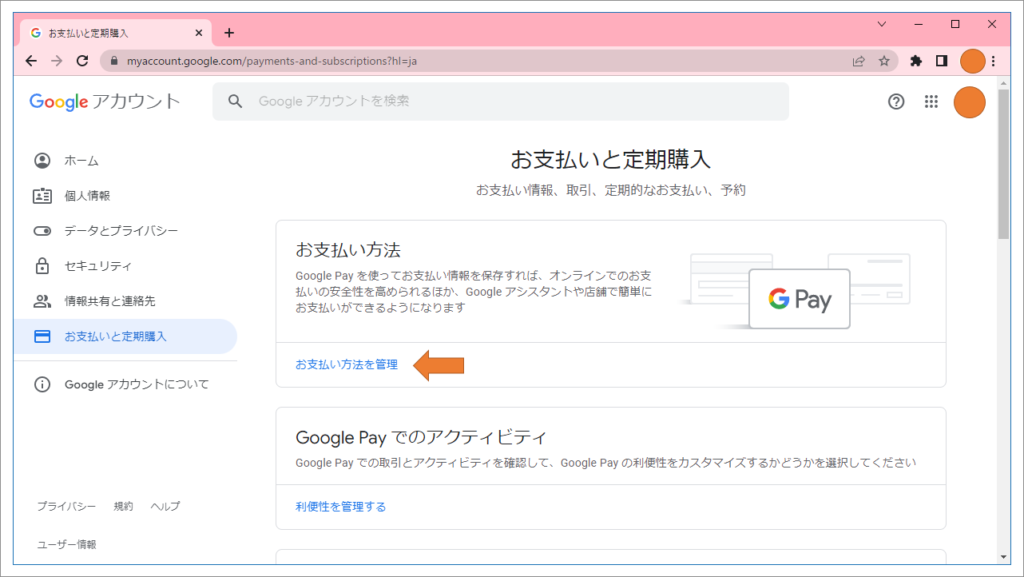Reload the page with the refresh icon
Screen dimensions: 1024x577
point(82,61)
